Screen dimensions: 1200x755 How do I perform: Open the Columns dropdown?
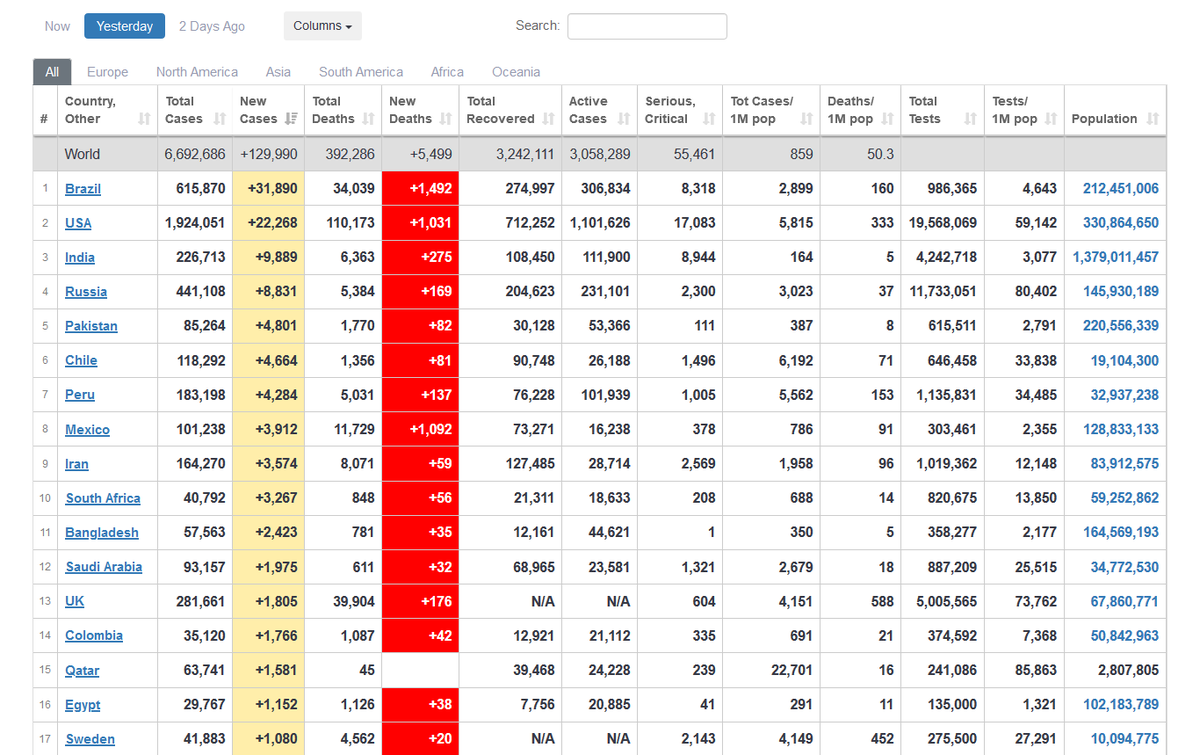[323, 26]
